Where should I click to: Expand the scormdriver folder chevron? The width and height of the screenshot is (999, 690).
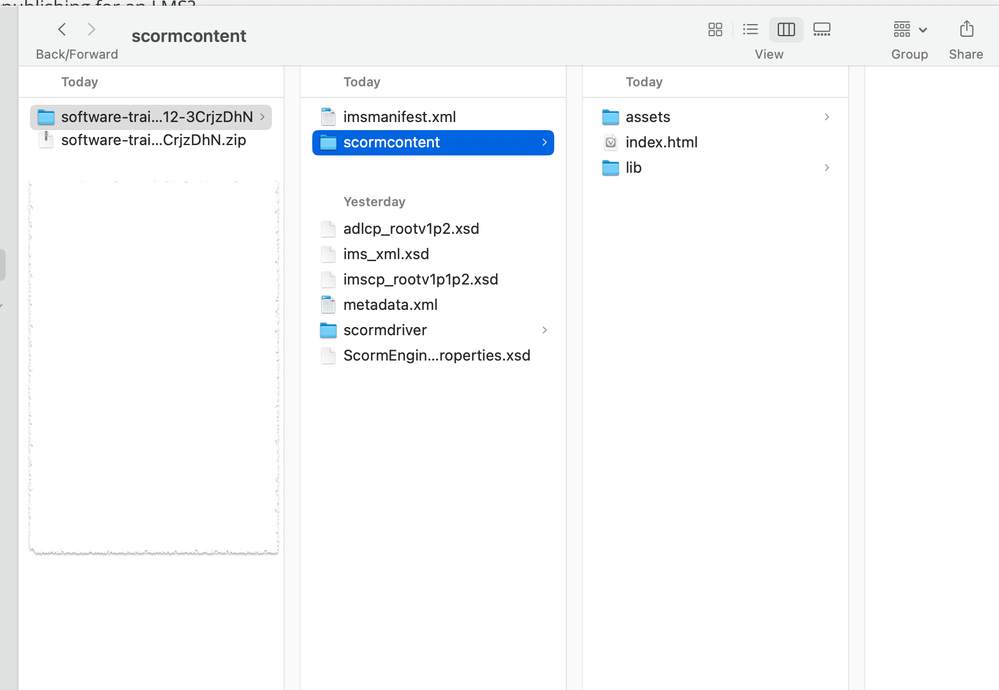click(x=544, y=330)
